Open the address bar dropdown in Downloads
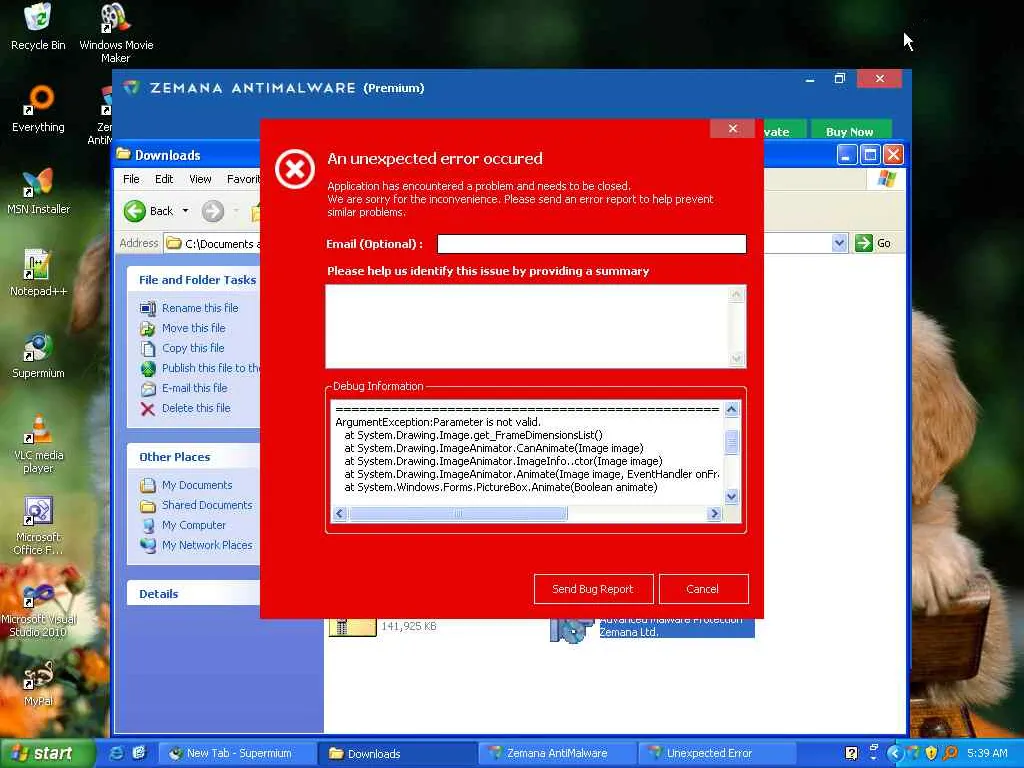Viewport: 1024px width, 768px height. pos(839,243)
